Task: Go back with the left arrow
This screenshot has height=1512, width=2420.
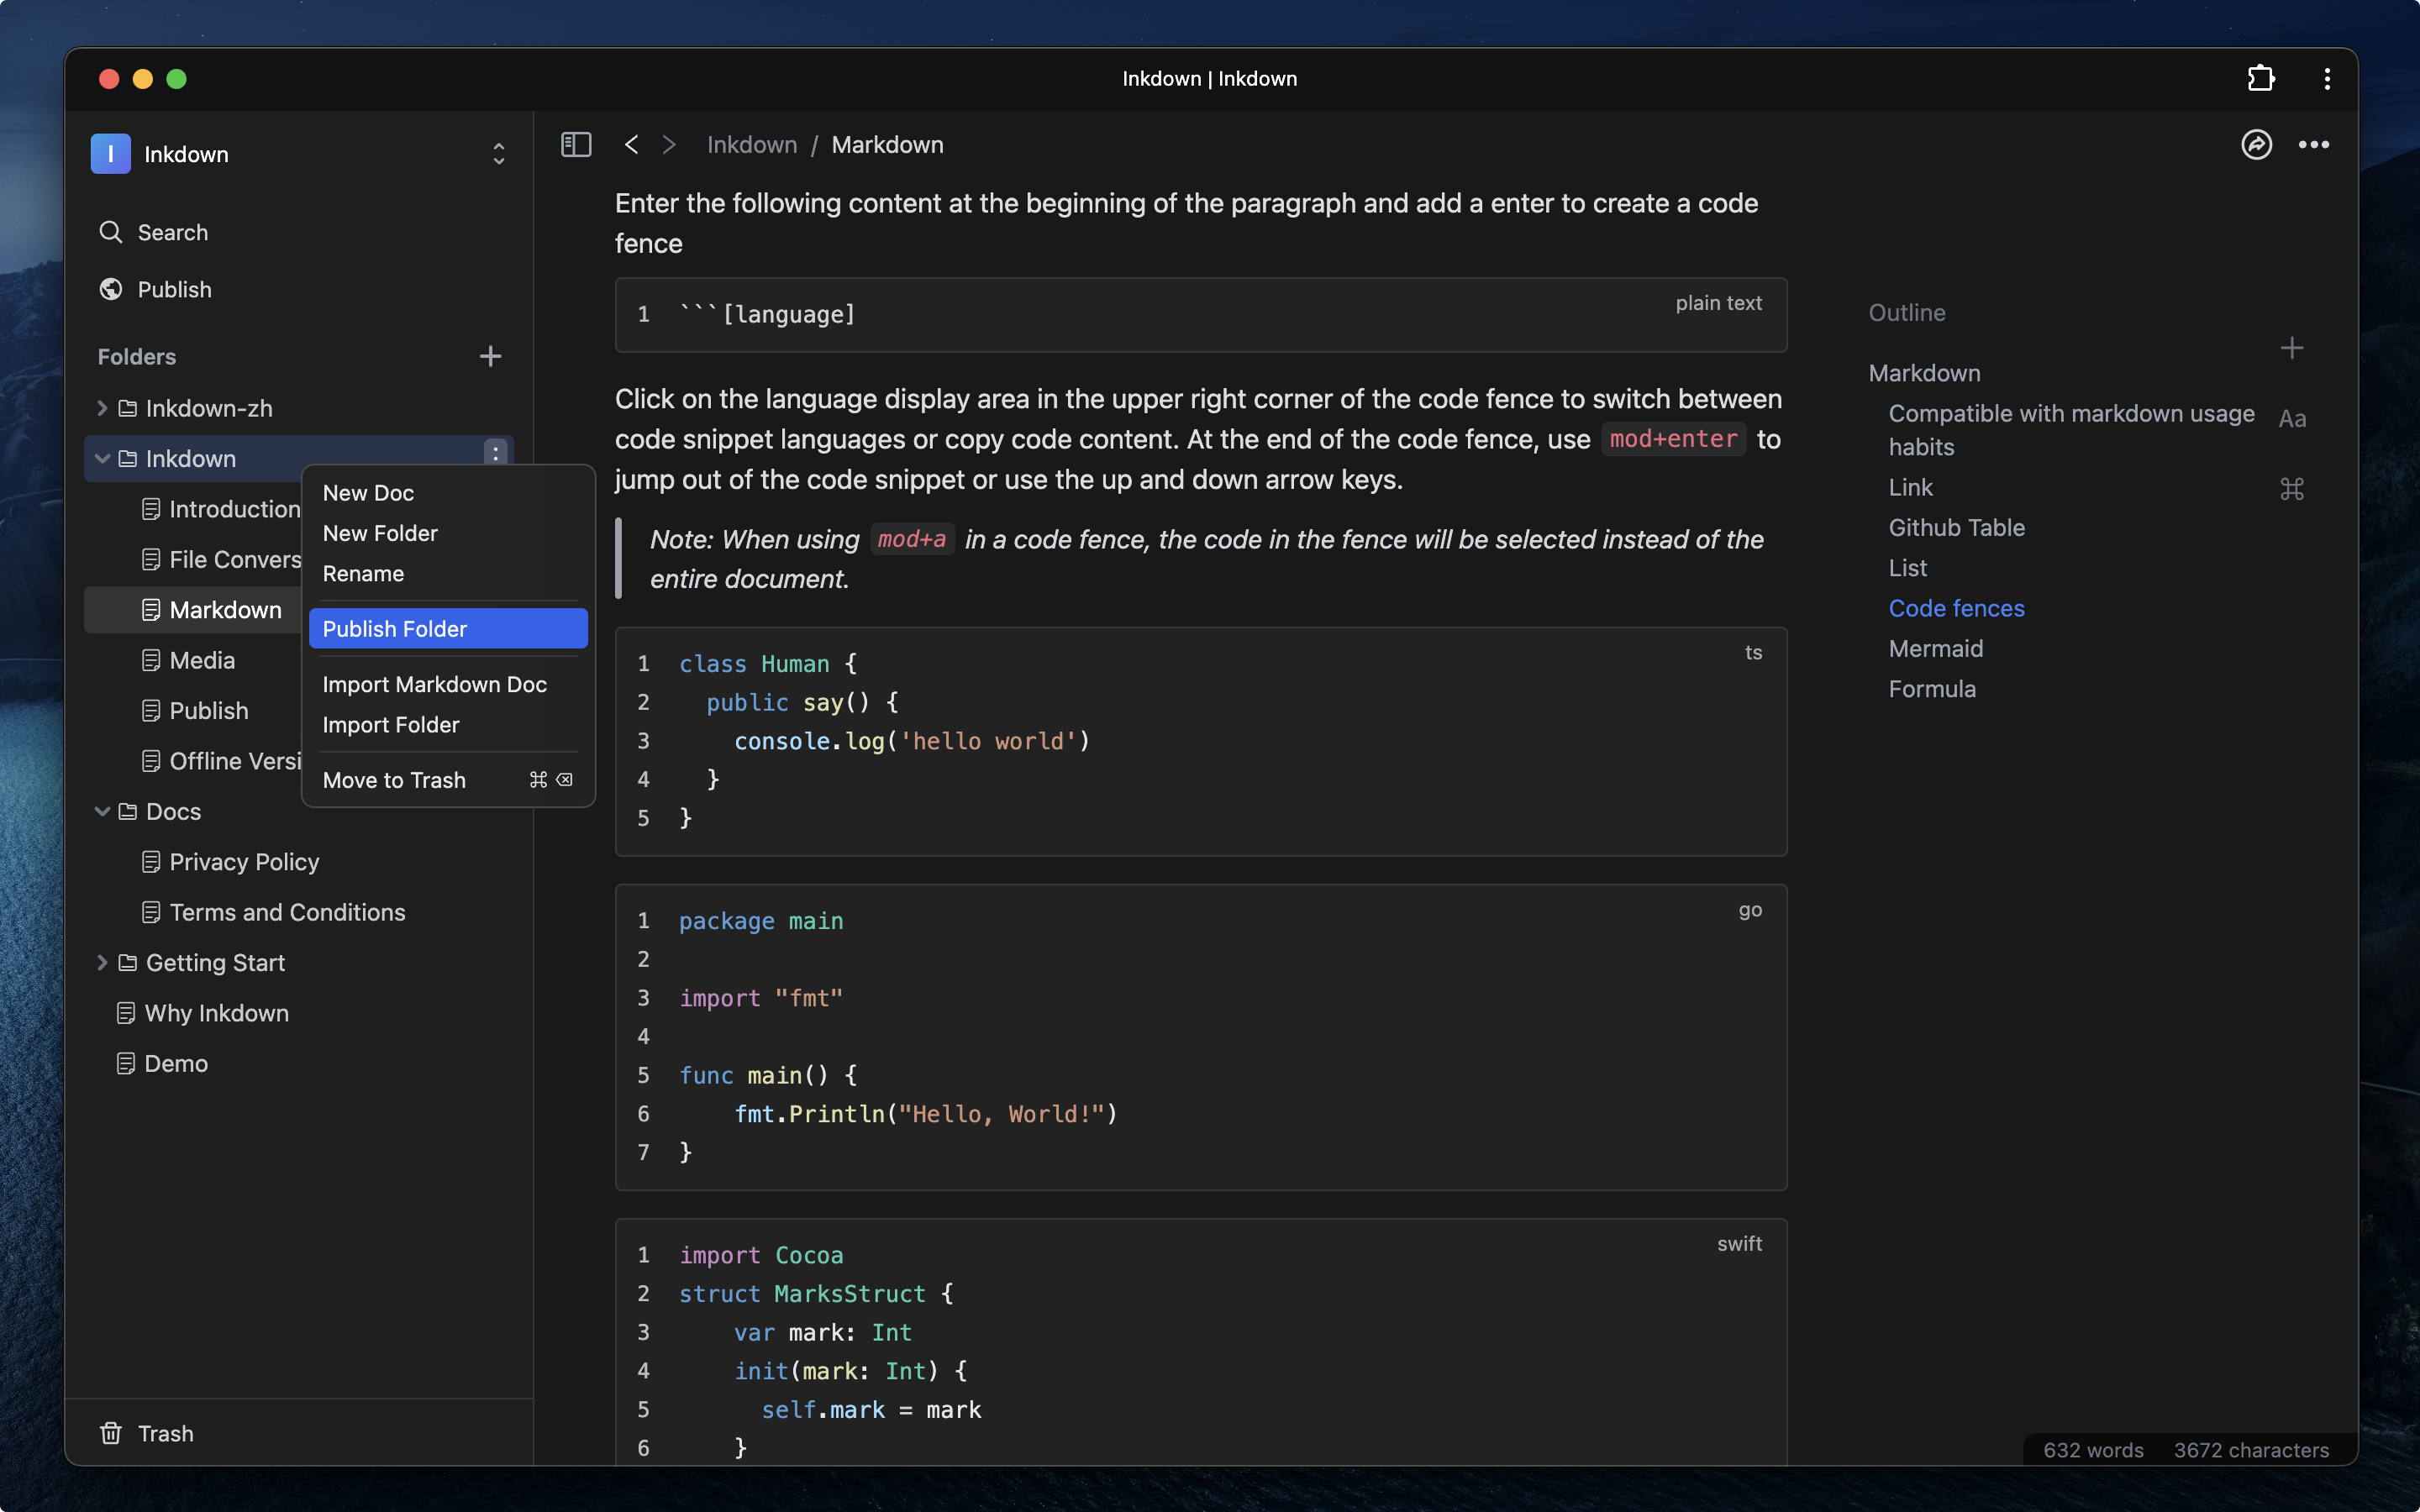Action: click(631, 145)
